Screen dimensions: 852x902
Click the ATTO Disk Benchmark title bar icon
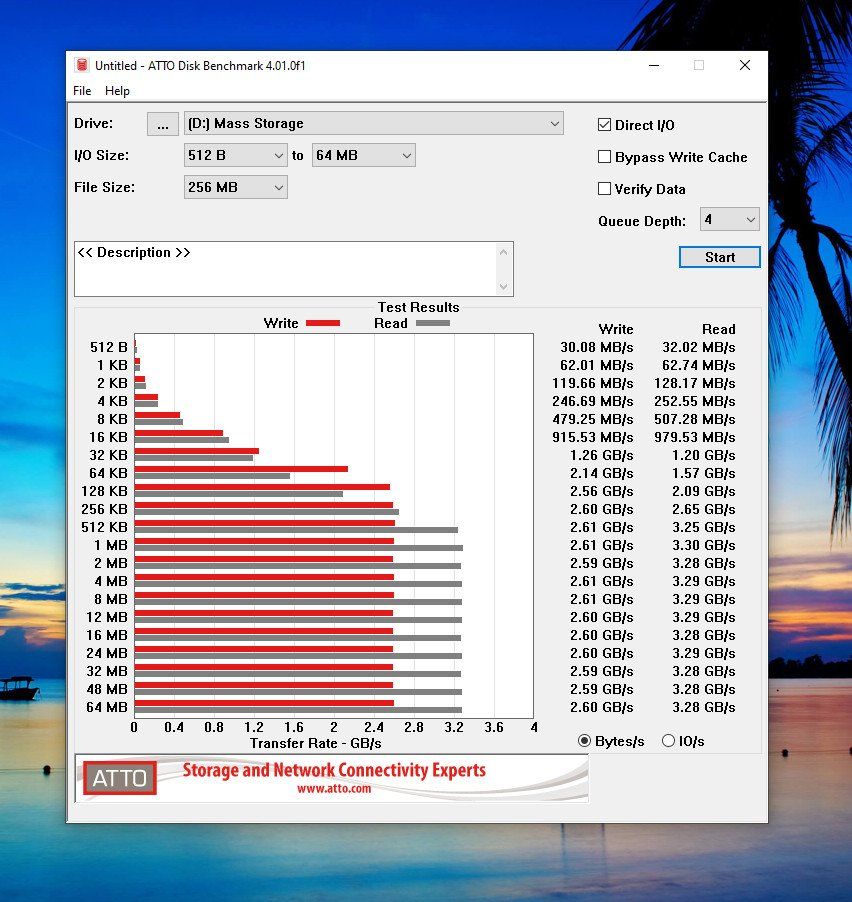click(x=82, y=65)
